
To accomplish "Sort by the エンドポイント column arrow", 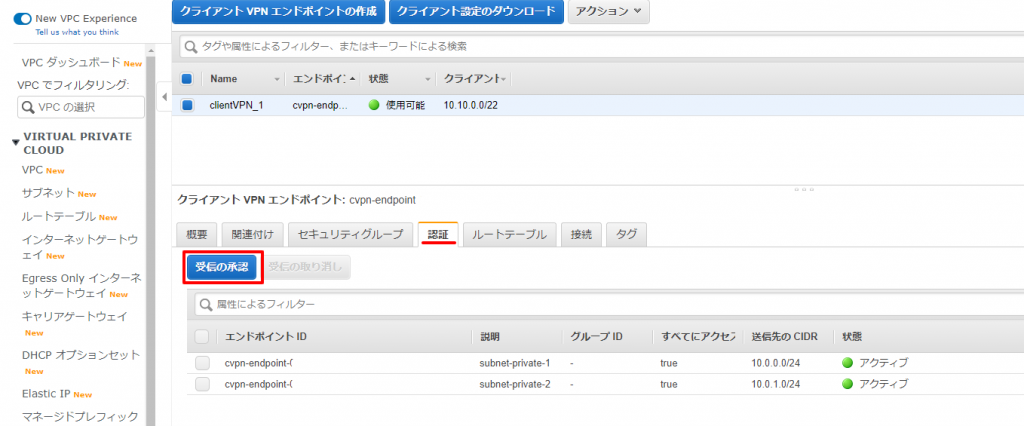I will pos(353,79).
